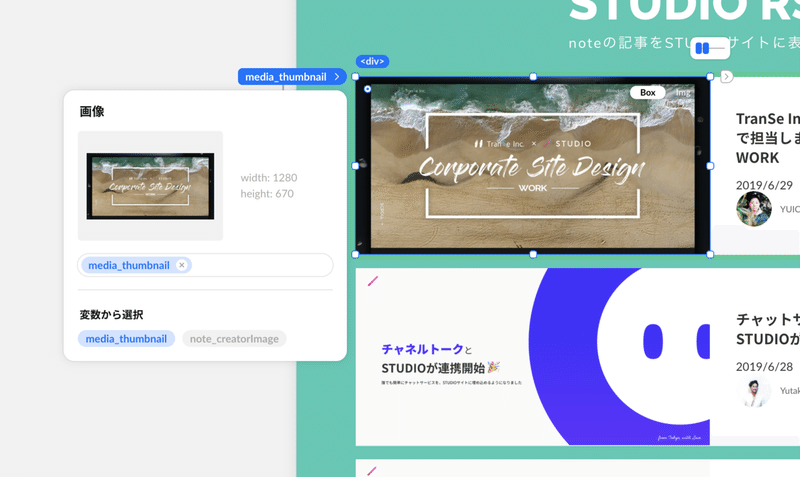Open the image preview thumbnail in panel
Viewport: 800px width, 477px height.
151,186
